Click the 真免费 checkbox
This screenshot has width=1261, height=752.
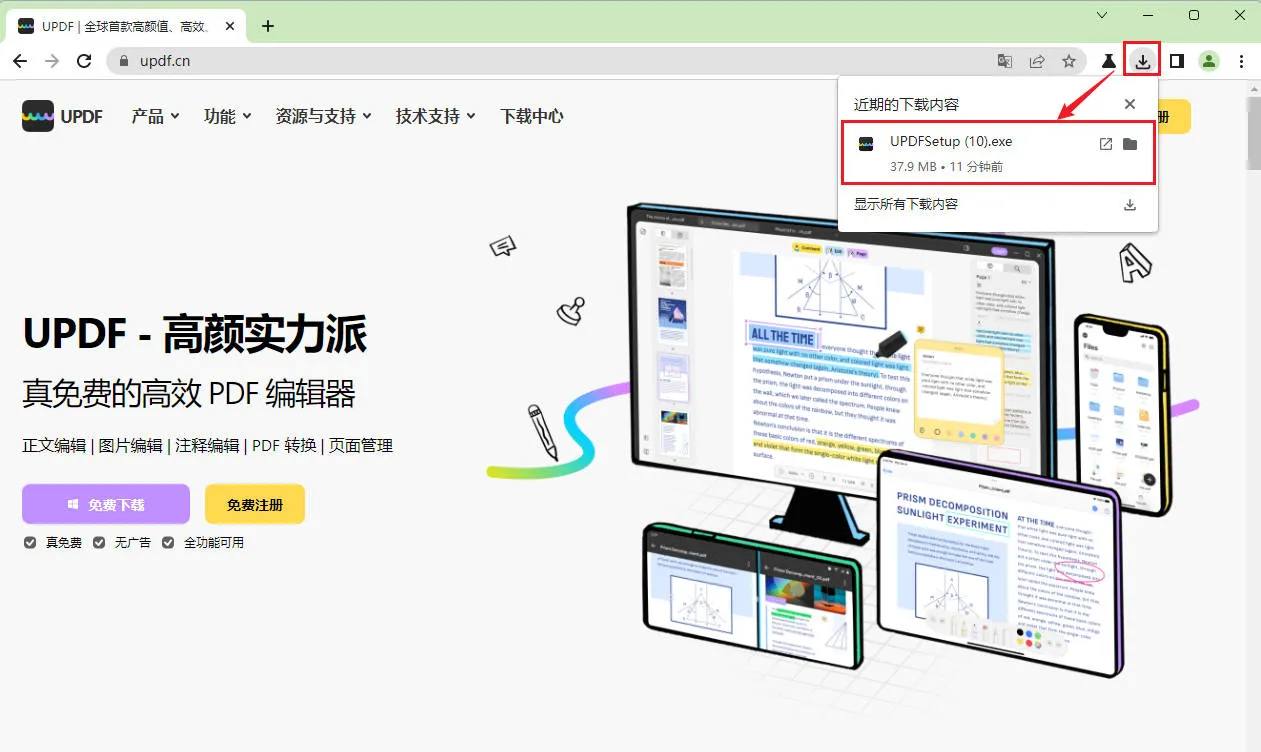point(31,542)
